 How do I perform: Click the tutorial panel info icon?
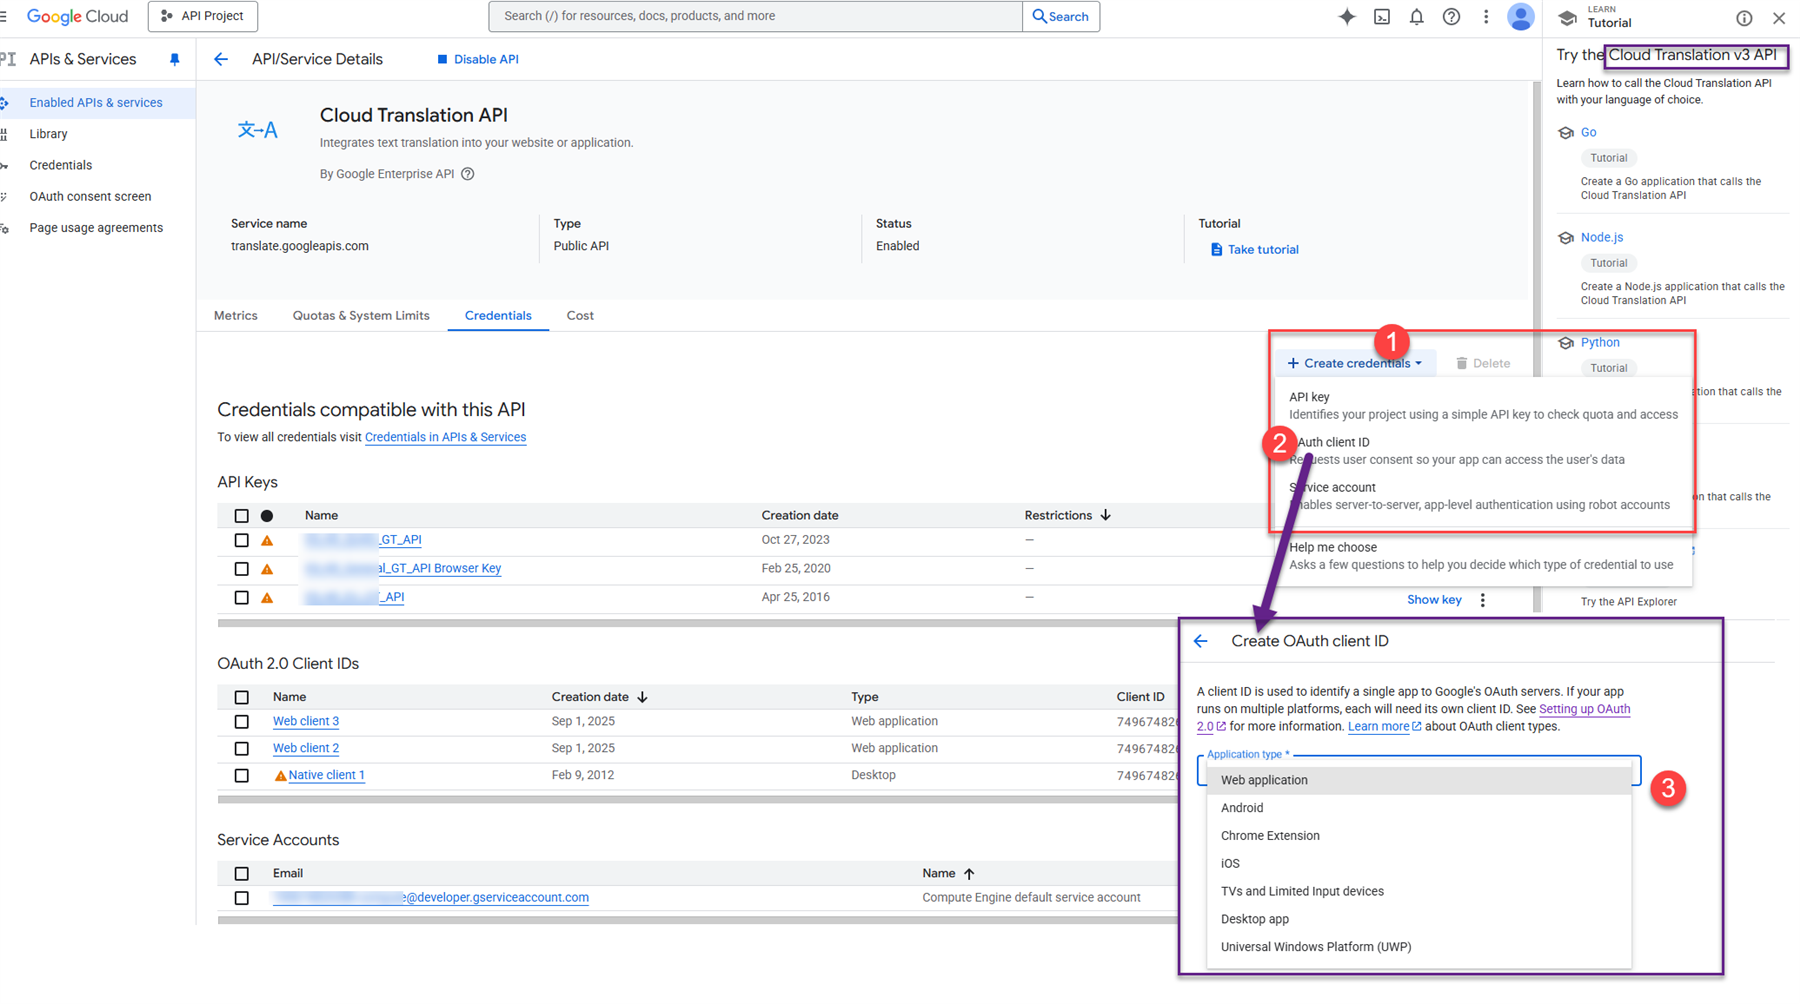pyautogui.click(x=1744, y=18)
